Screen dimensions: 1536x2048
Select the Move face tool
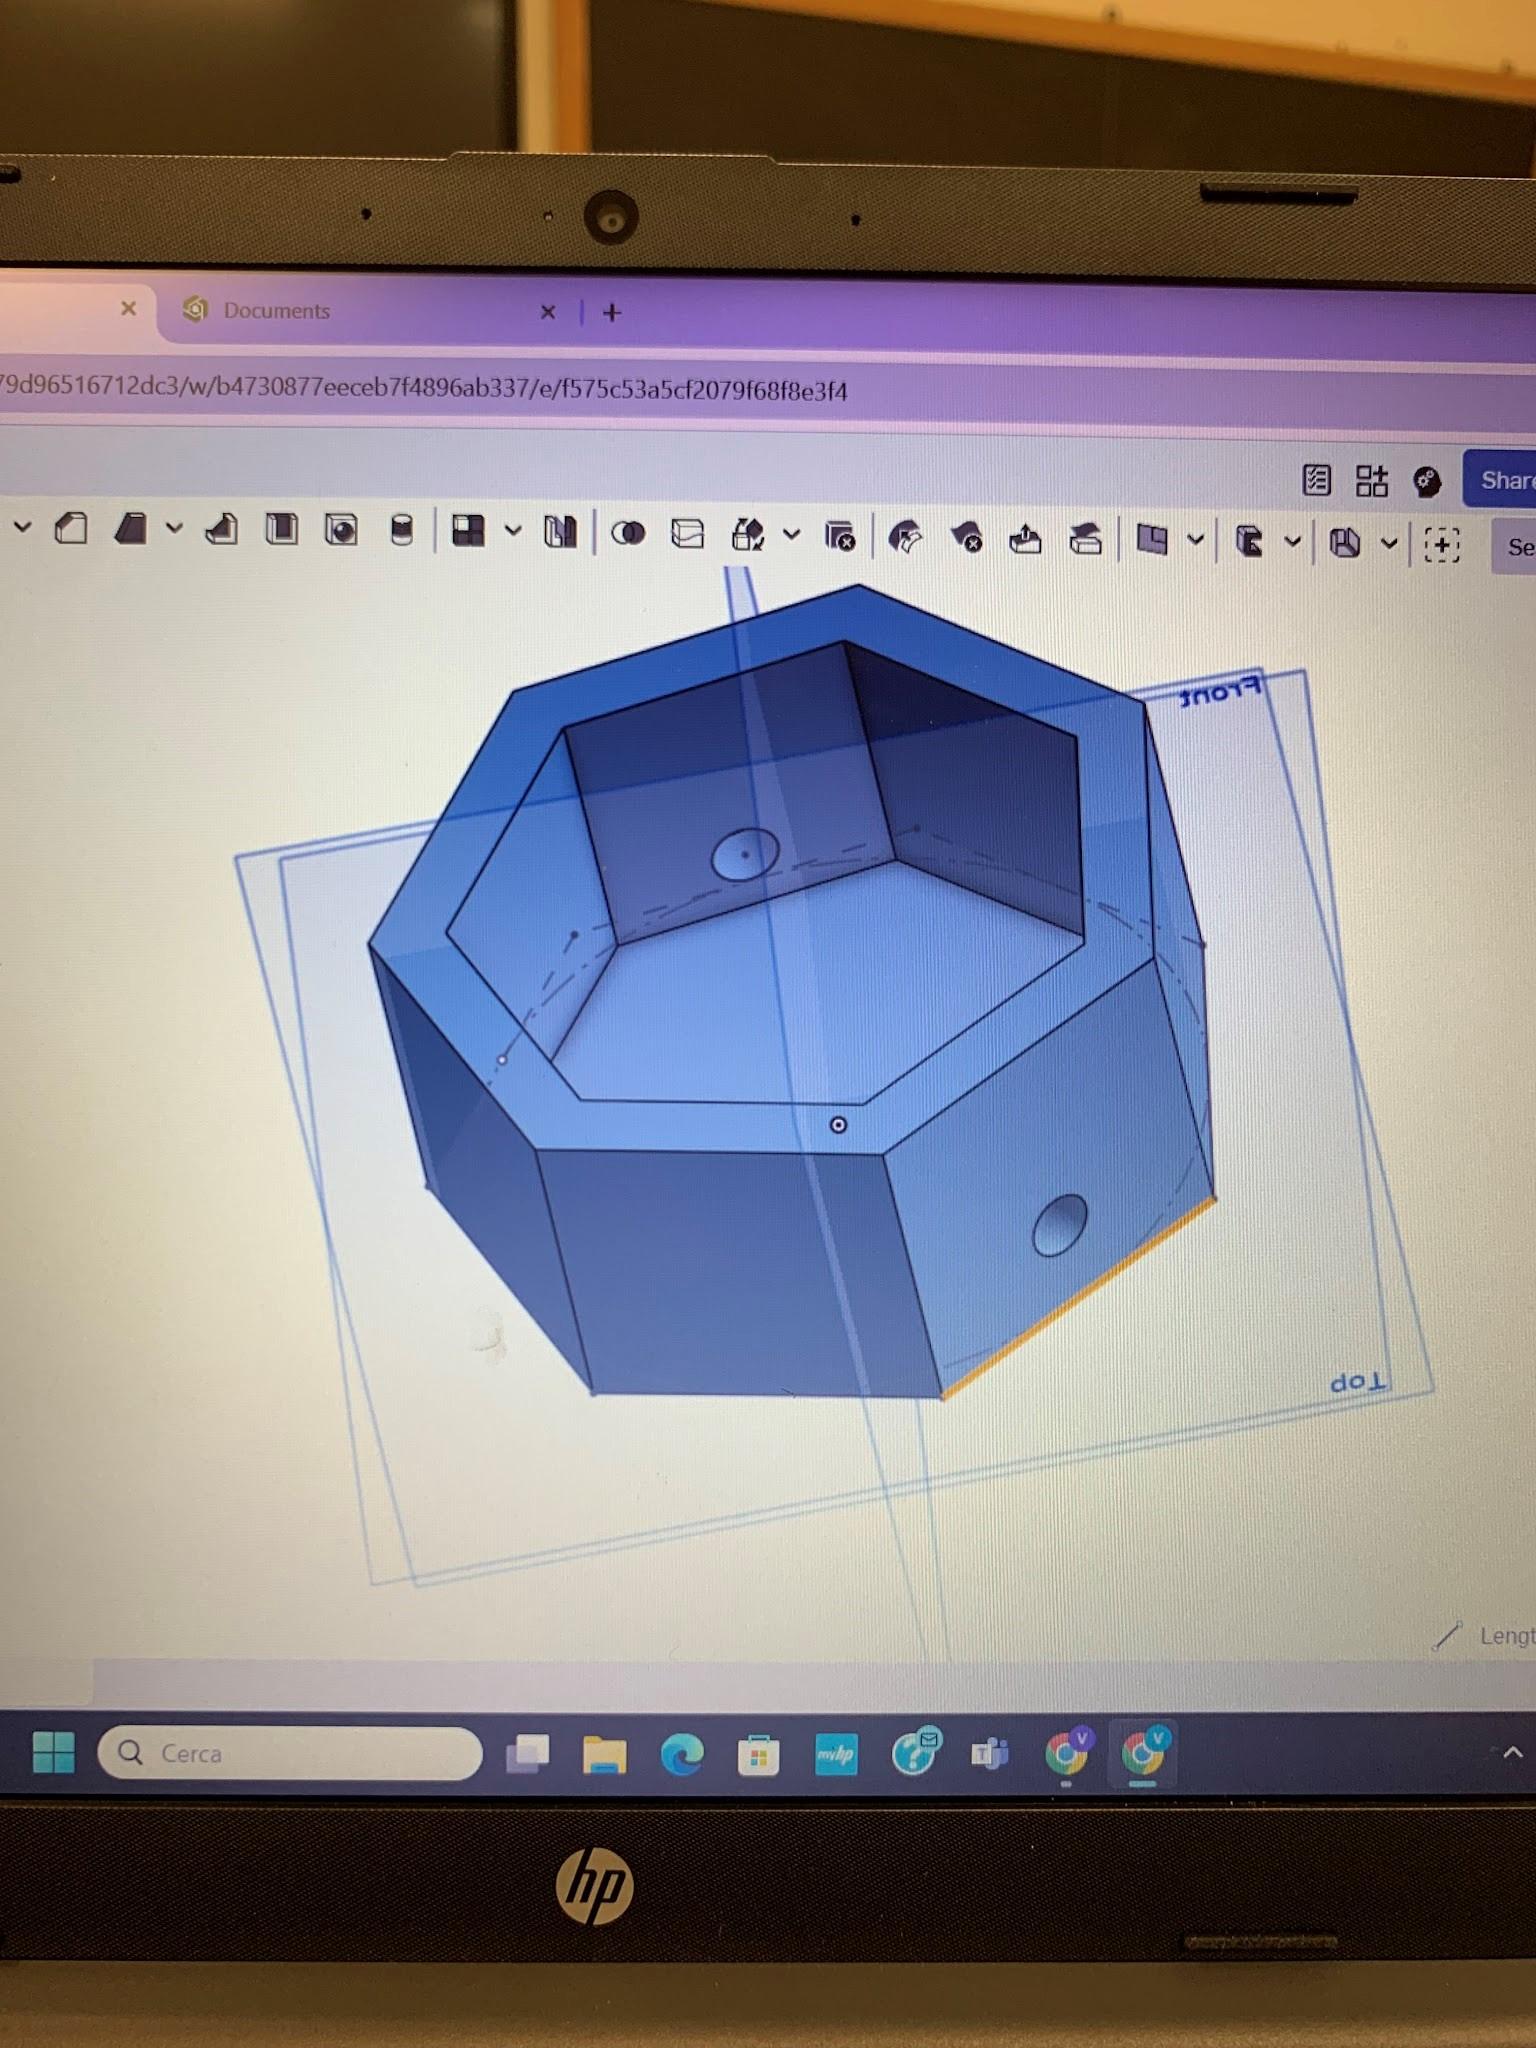point(1025,540)
